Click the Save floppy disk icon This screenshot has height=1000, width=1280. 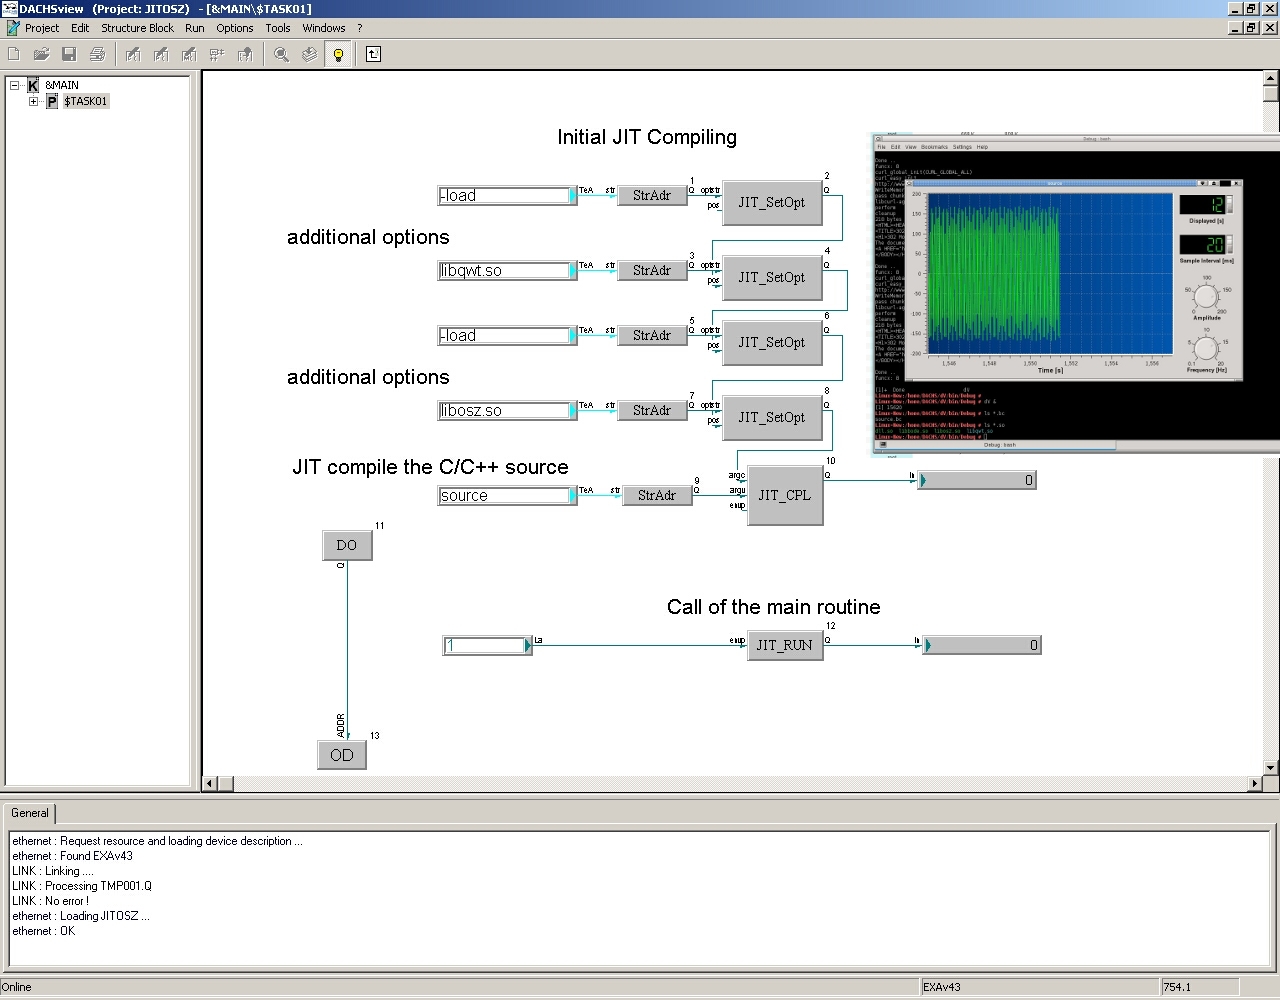click(x=69, y=54)
